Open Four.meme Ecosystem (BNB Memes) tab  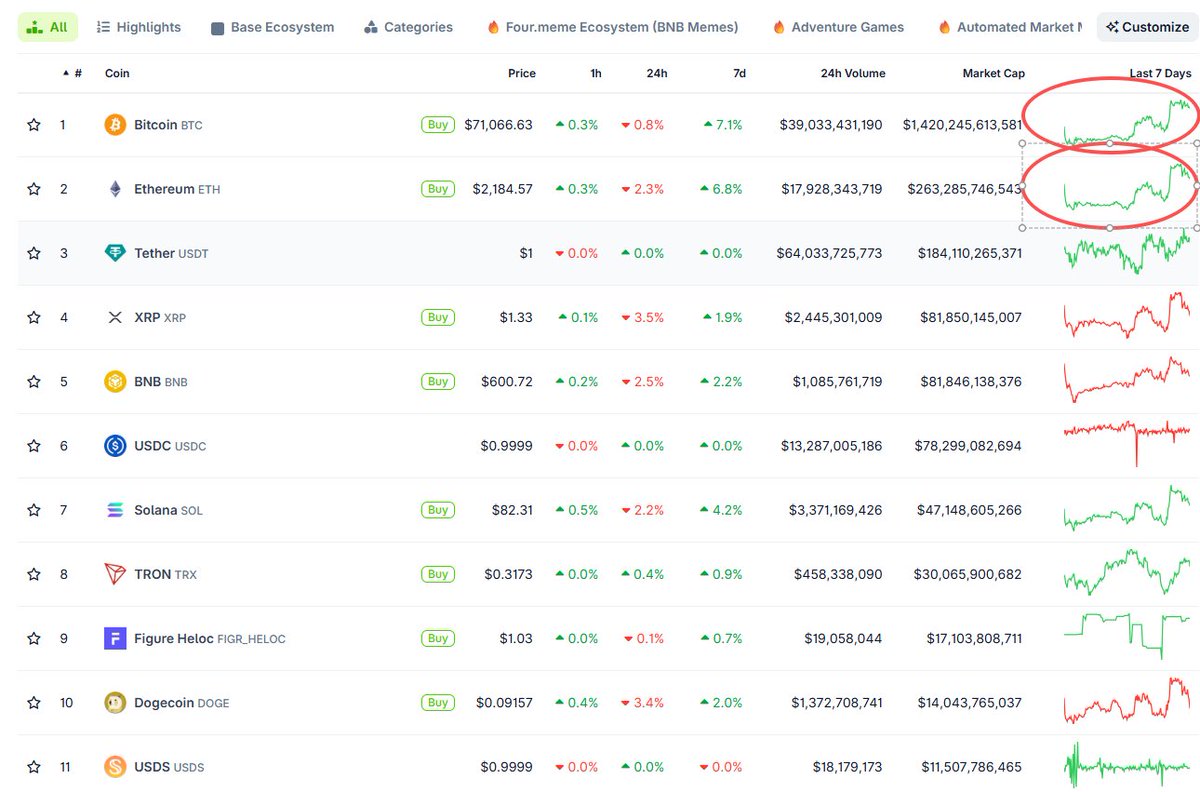pyautogui.click(x=612, y=27)
